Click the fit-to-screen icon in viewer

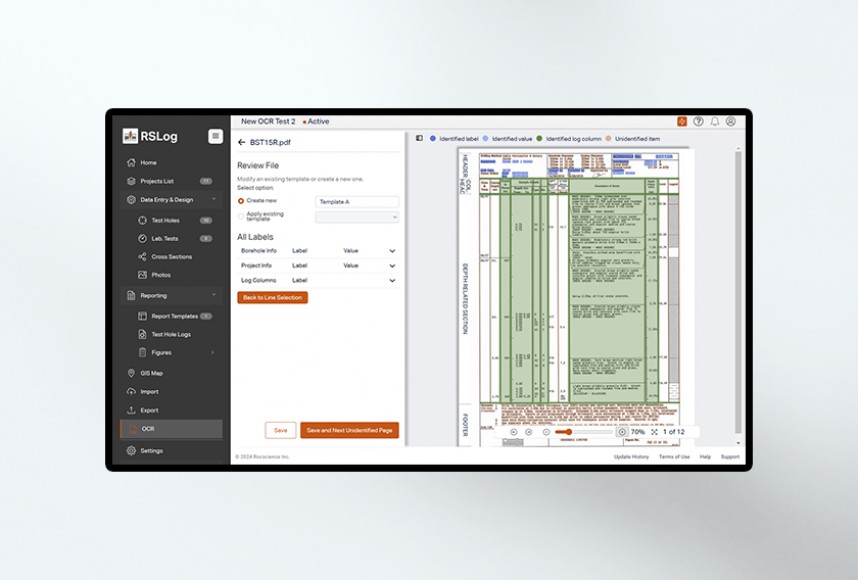click(x=654, y=432)
